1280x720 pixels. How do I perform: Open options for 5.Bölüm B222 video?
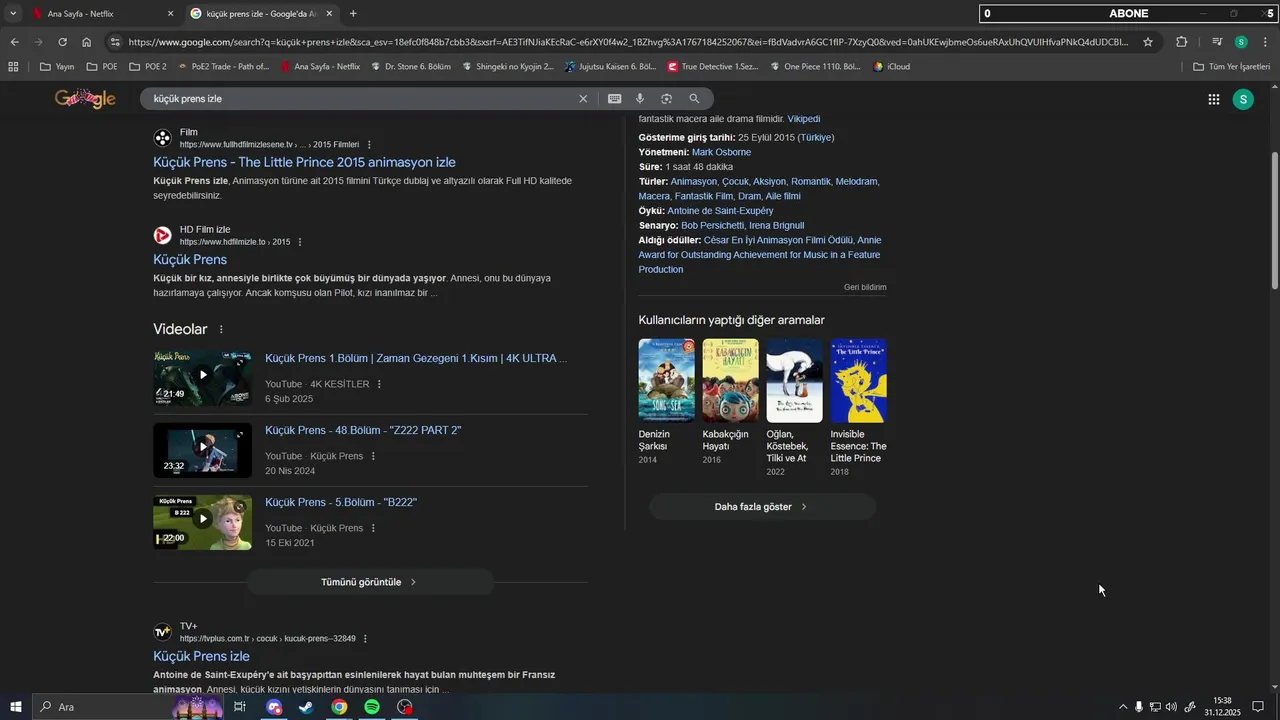pyautogui.click(x=373, y=528)
